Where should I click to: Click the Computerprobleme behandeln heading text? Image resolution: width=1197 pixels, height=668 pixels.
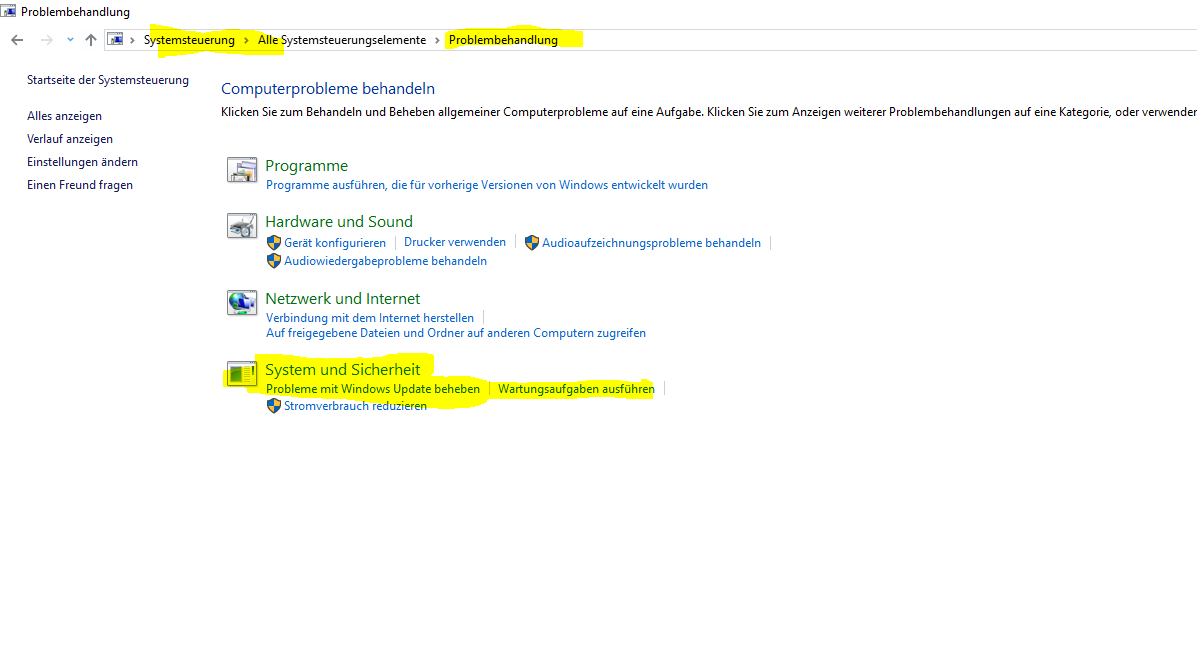pyautogui.click(x=327, y=89)
